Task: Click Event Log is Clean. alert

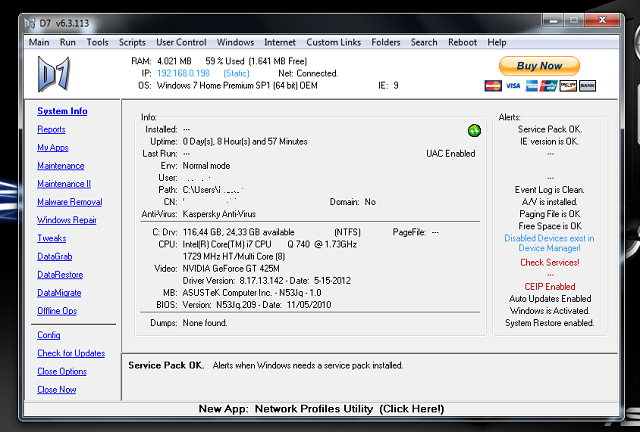Action: [549, 190]
